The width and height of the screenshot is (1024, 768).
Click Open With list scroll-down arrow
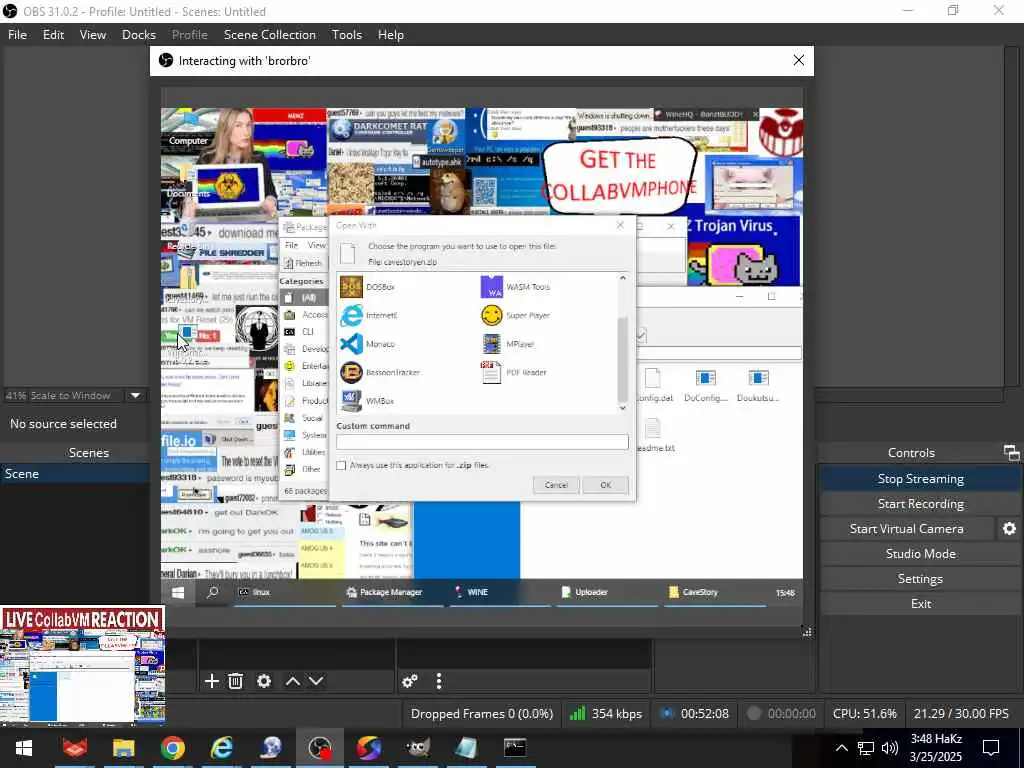point(622,408)
